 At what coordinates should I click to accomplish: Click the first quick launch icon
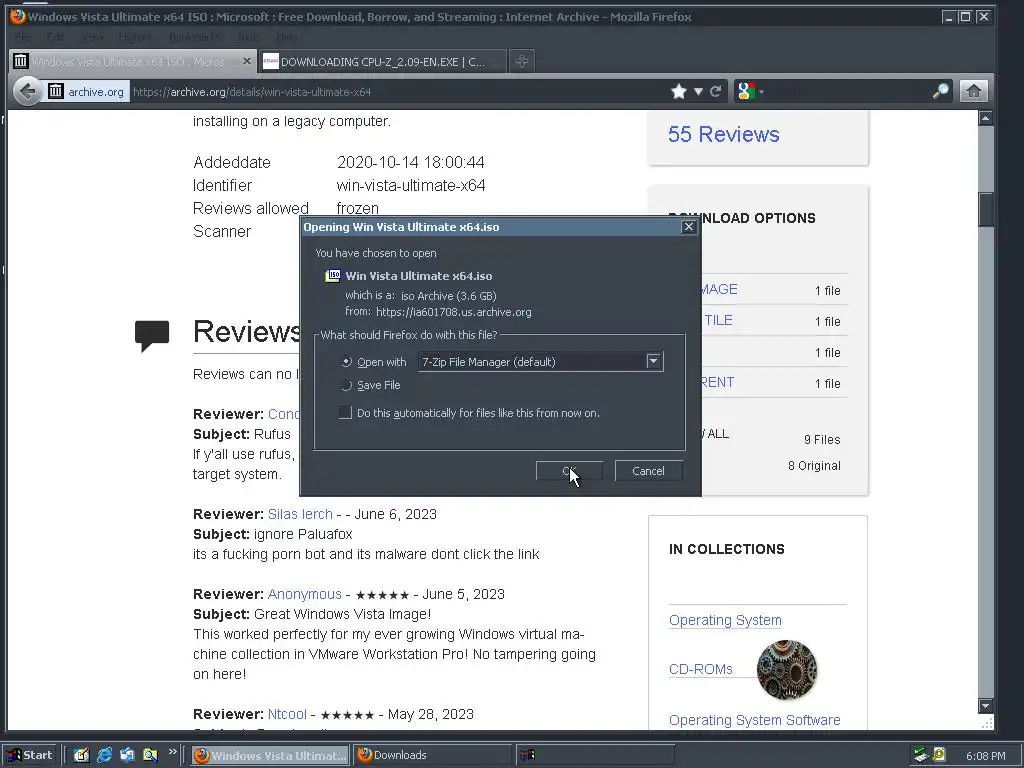81,755
